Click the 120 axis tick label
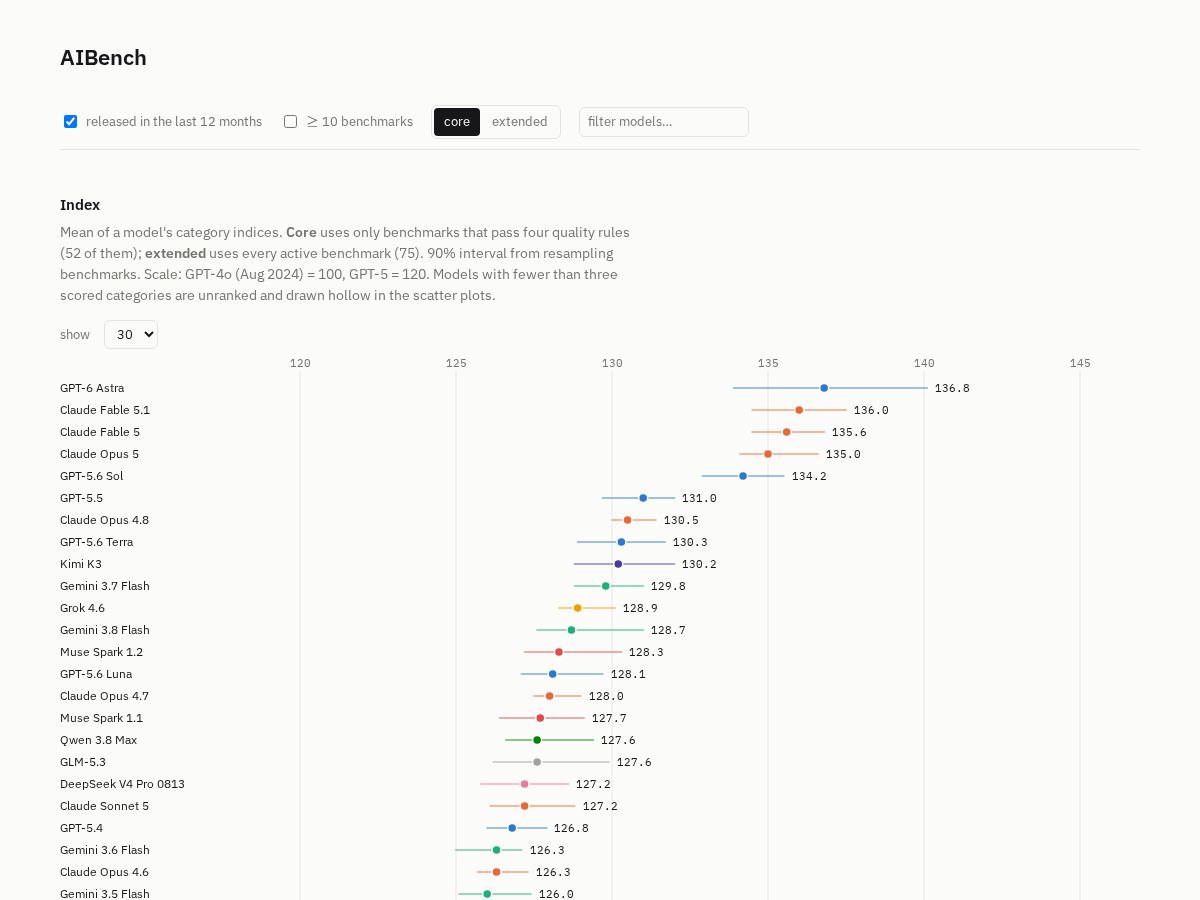The image size is (1200, 900). 300,363
